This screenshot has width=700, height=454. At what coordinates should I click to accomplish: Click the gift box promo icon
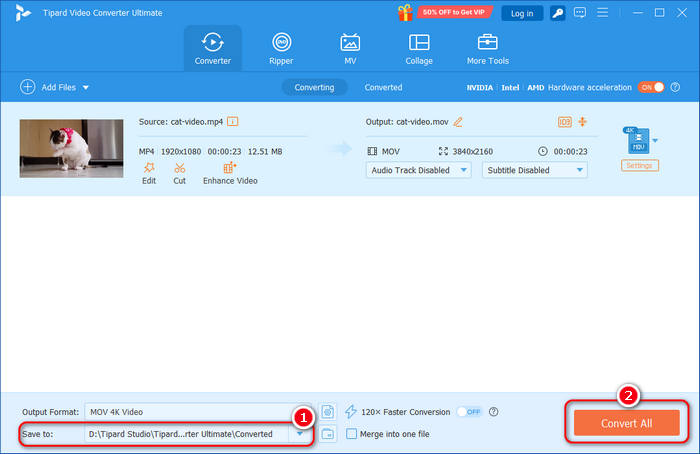pyautogui.click(x=405, y=12)
